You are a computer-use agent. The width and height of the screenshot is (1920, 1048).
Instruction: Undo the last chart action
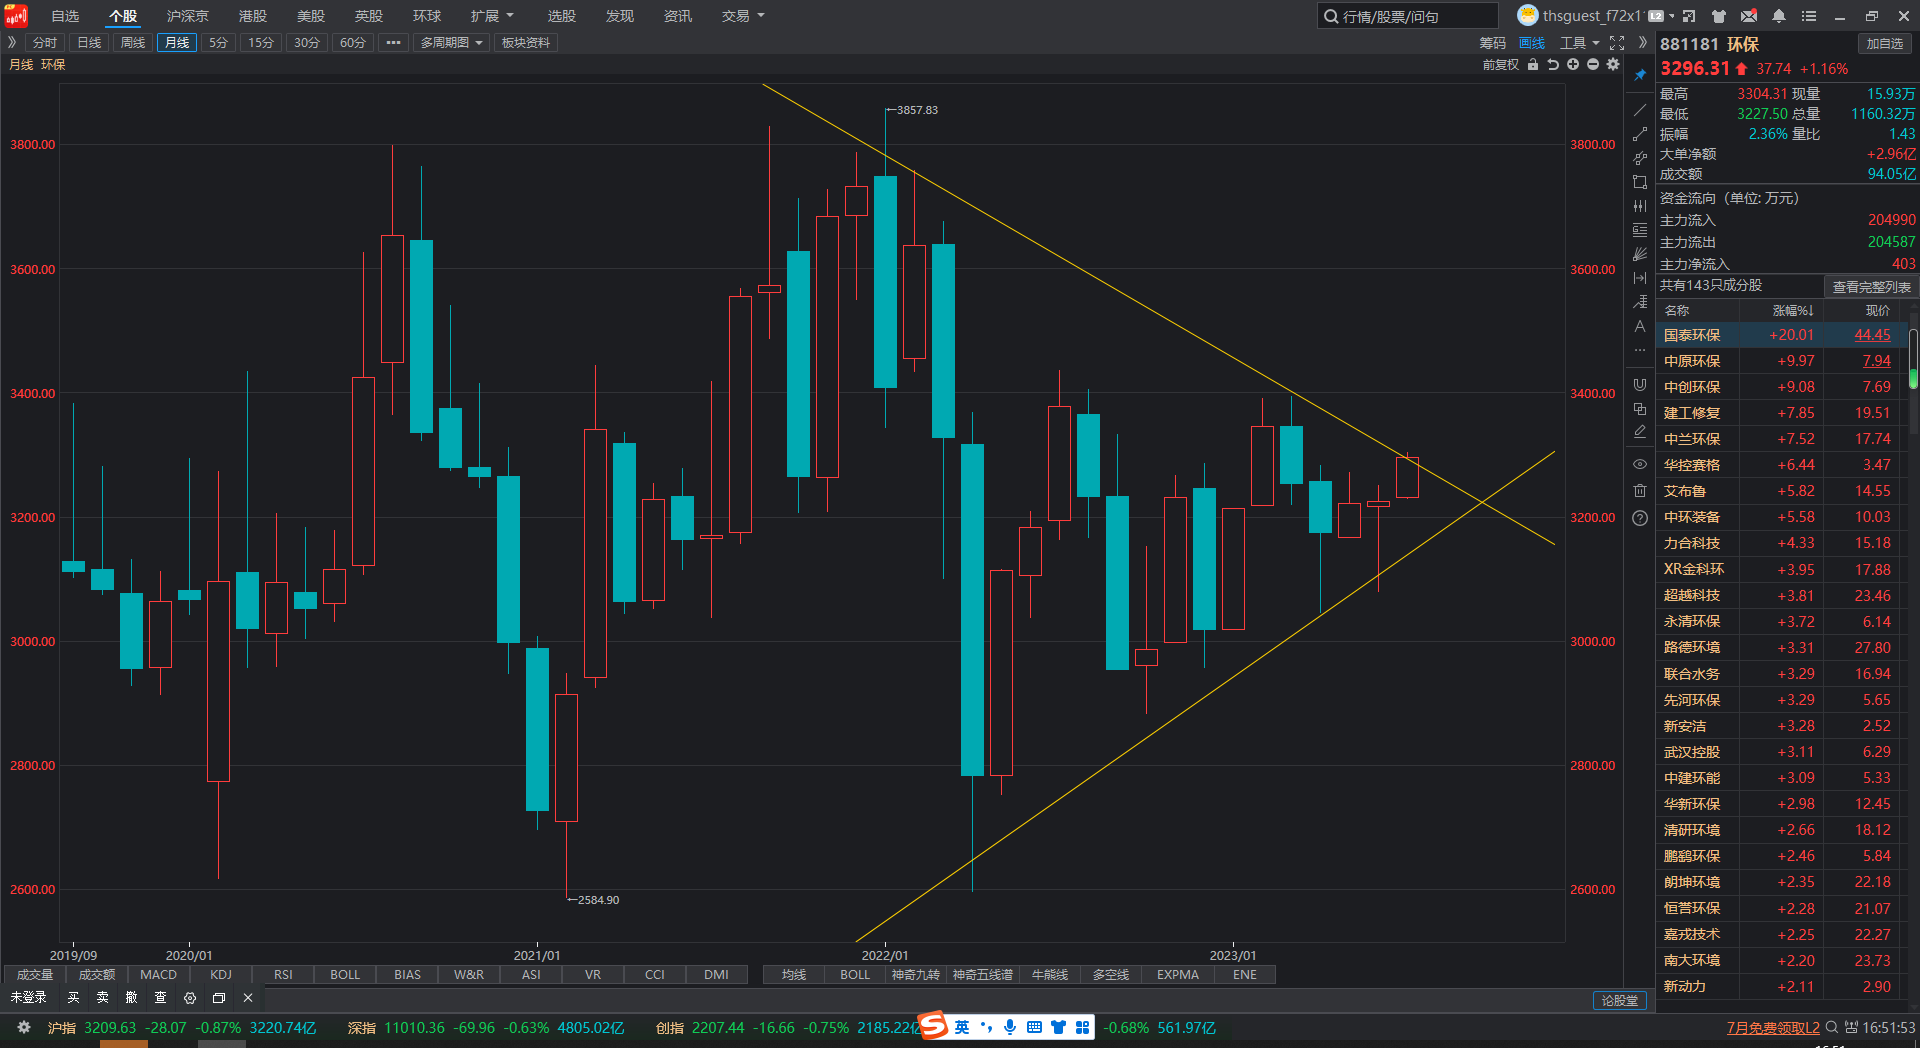point(1553,64)
